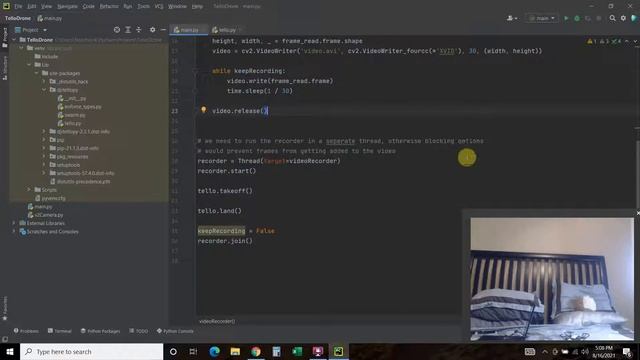Collapse the Lib folder
Viewport: 640px width, 360px height.
[x=29, y=65]
